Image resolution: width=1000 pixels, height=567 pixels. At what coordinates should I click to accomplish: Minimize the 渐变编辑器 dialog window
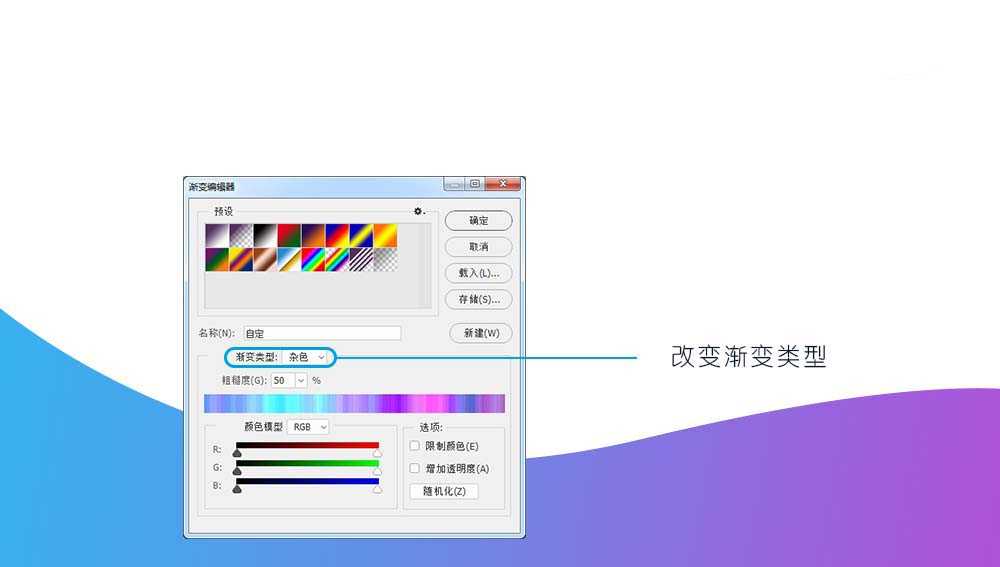453,184
